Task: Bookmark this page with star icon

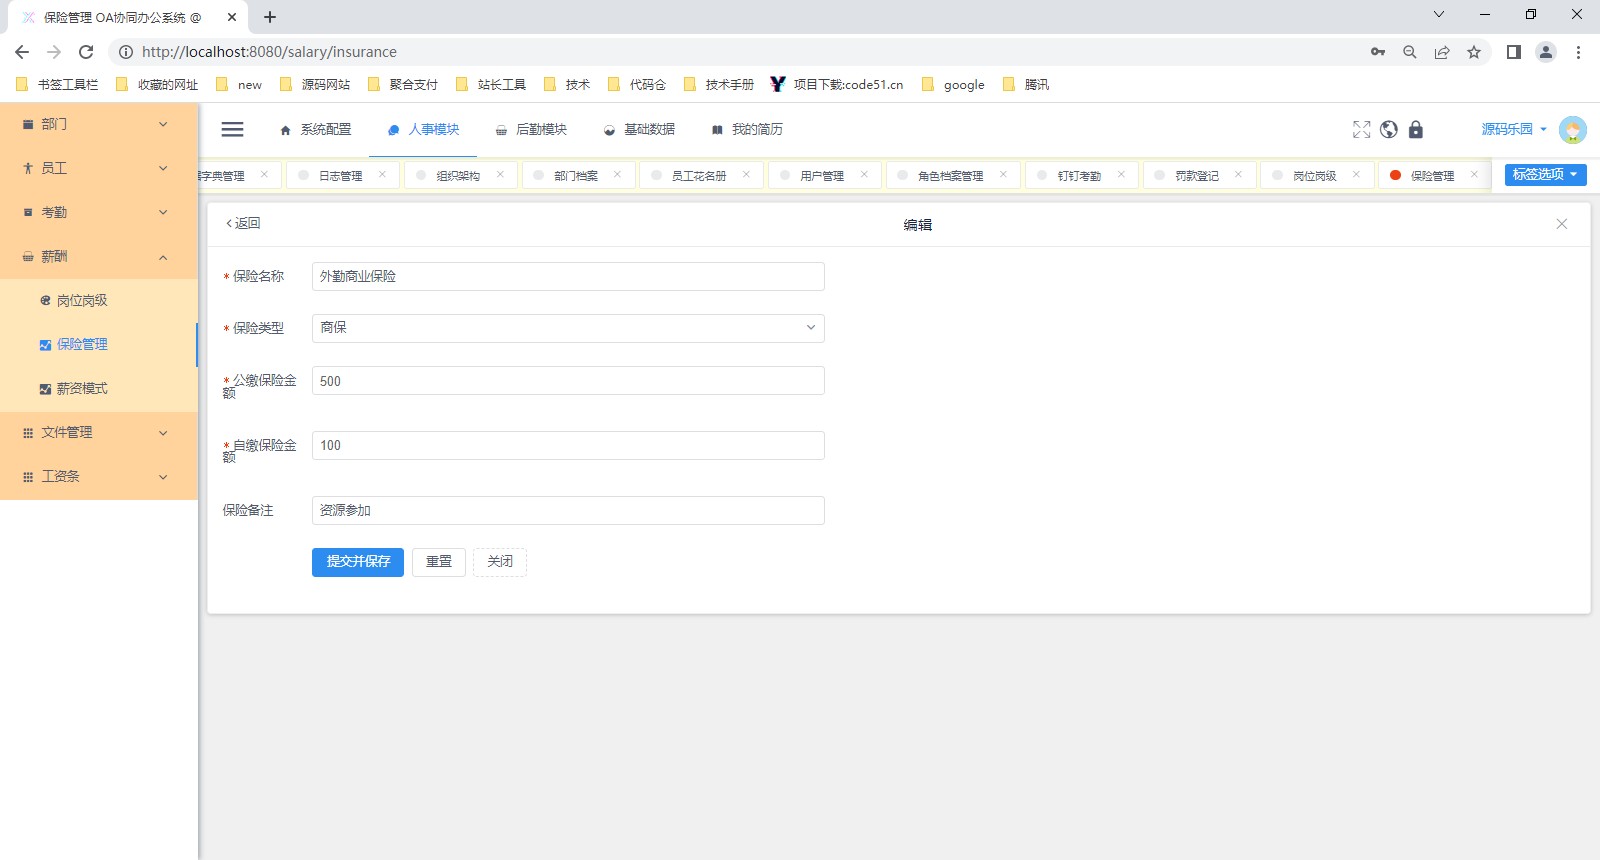Action: (1473, 52)
